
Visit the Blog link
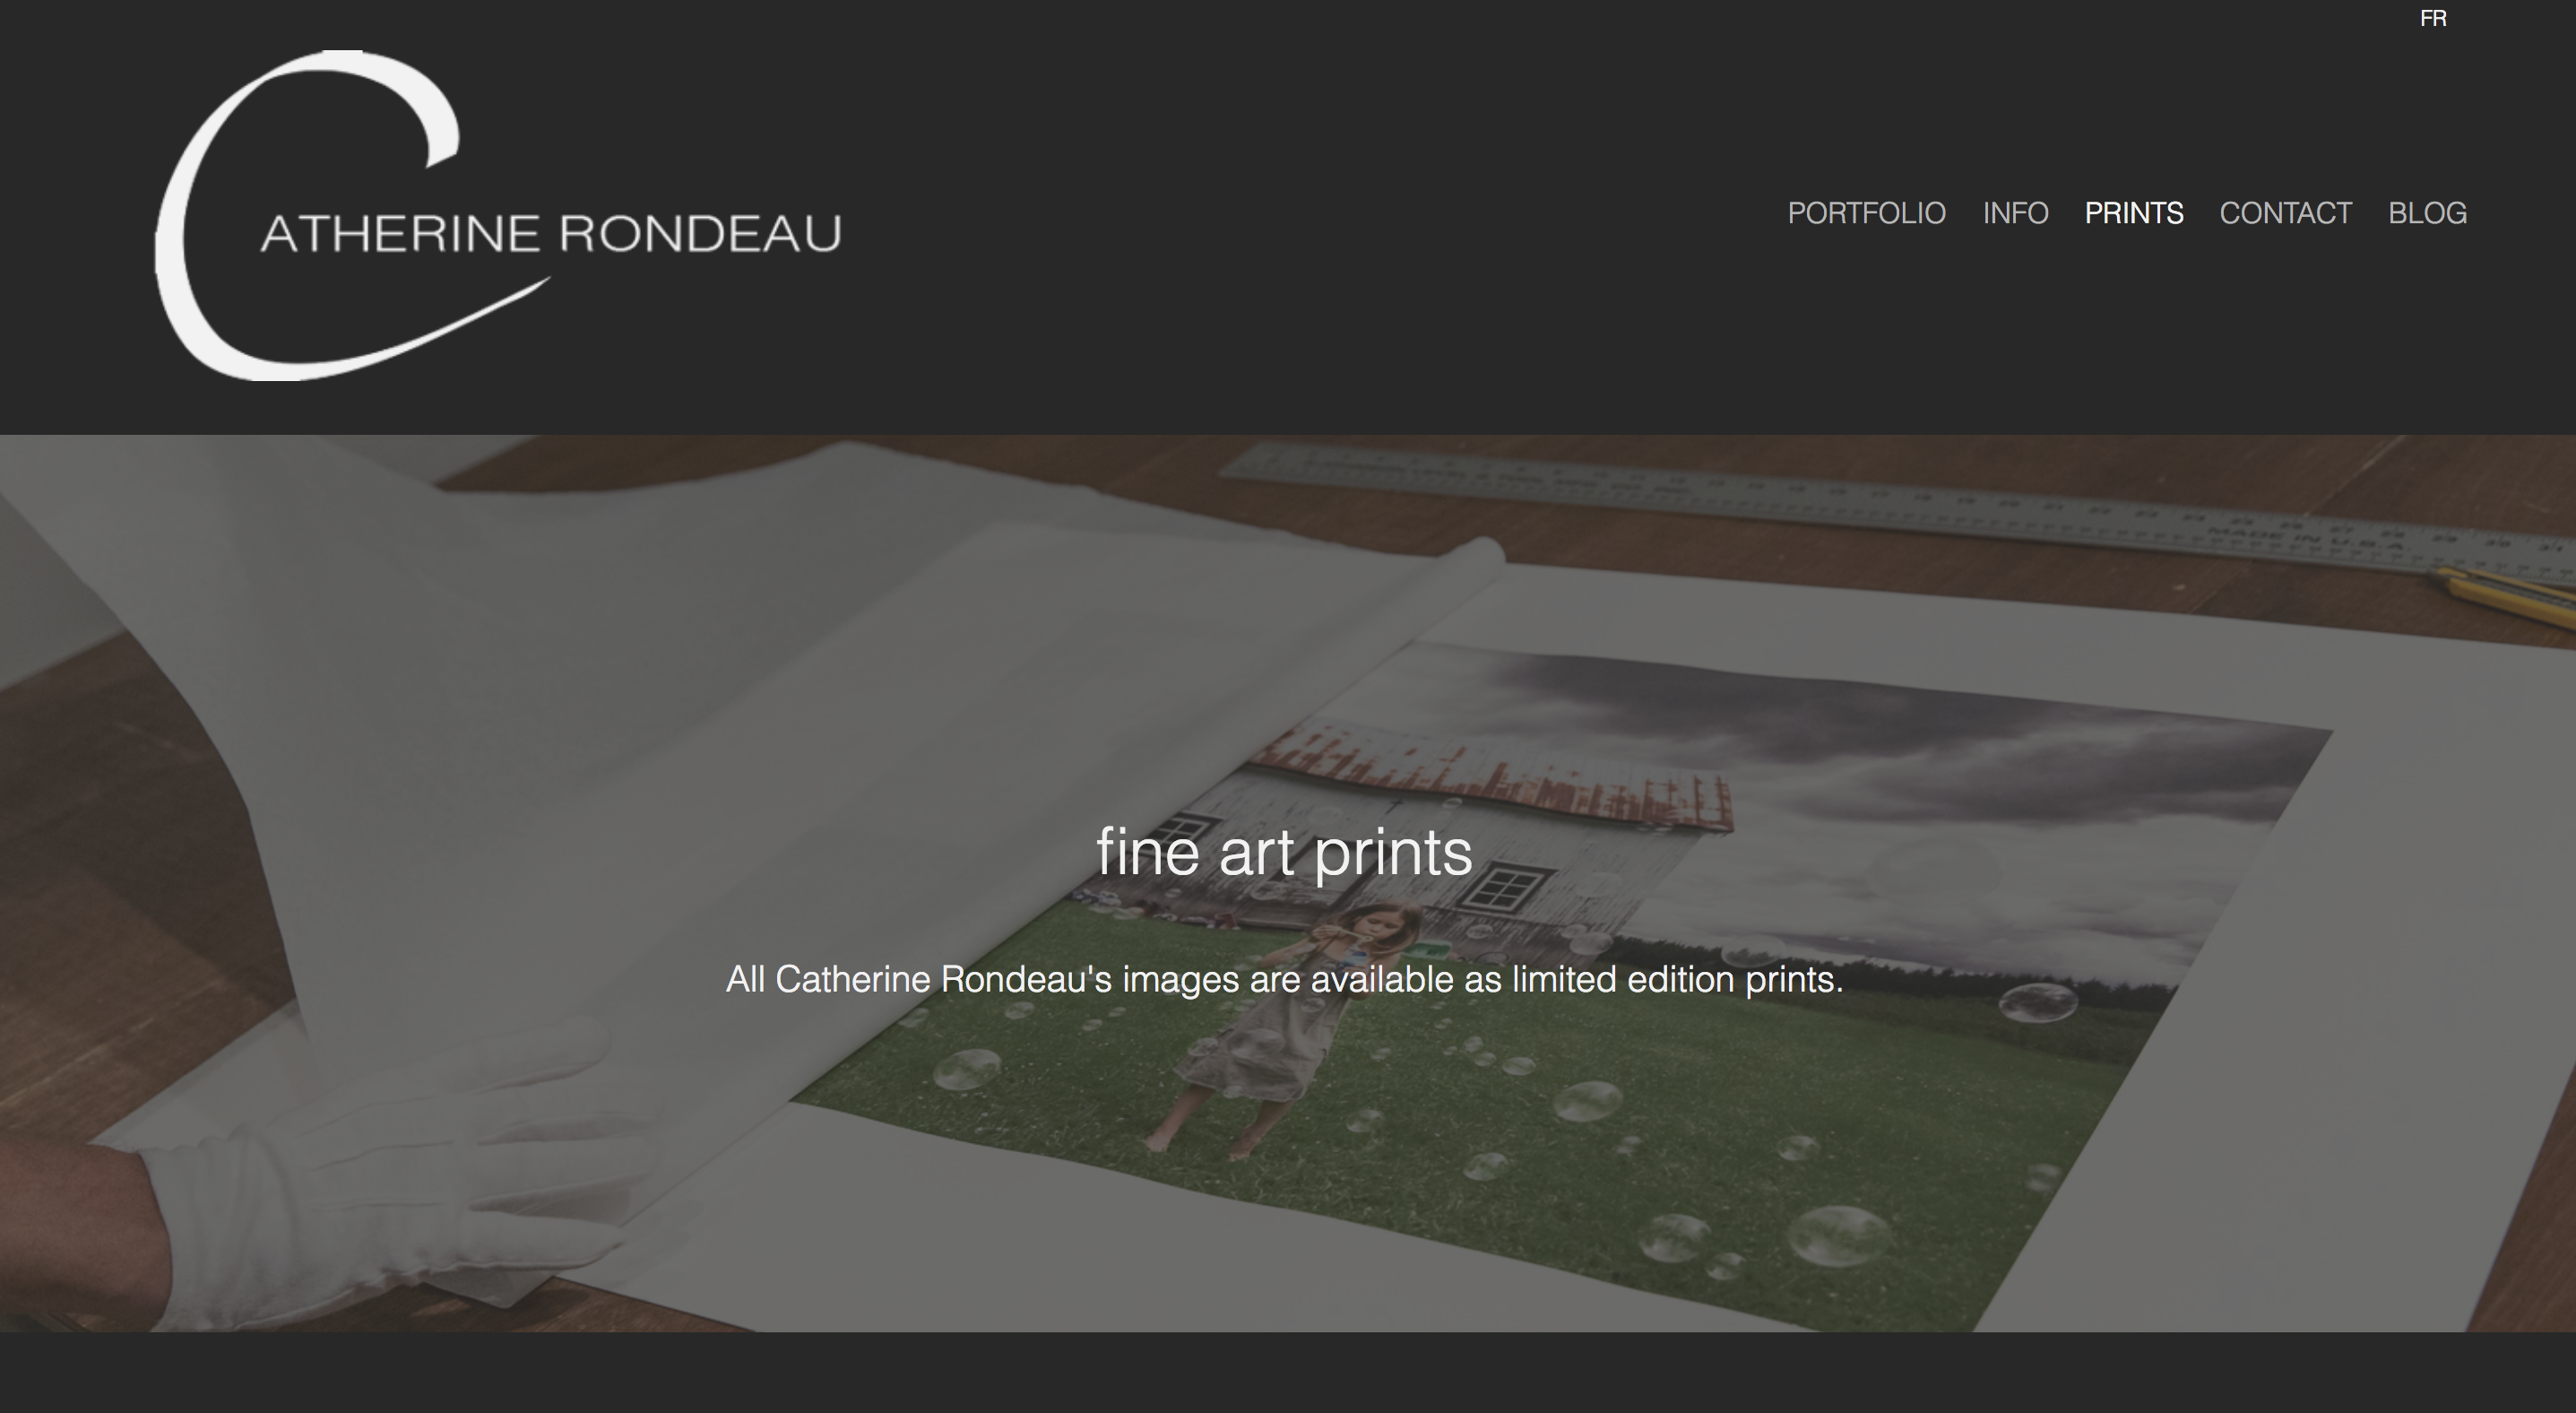2427,213
